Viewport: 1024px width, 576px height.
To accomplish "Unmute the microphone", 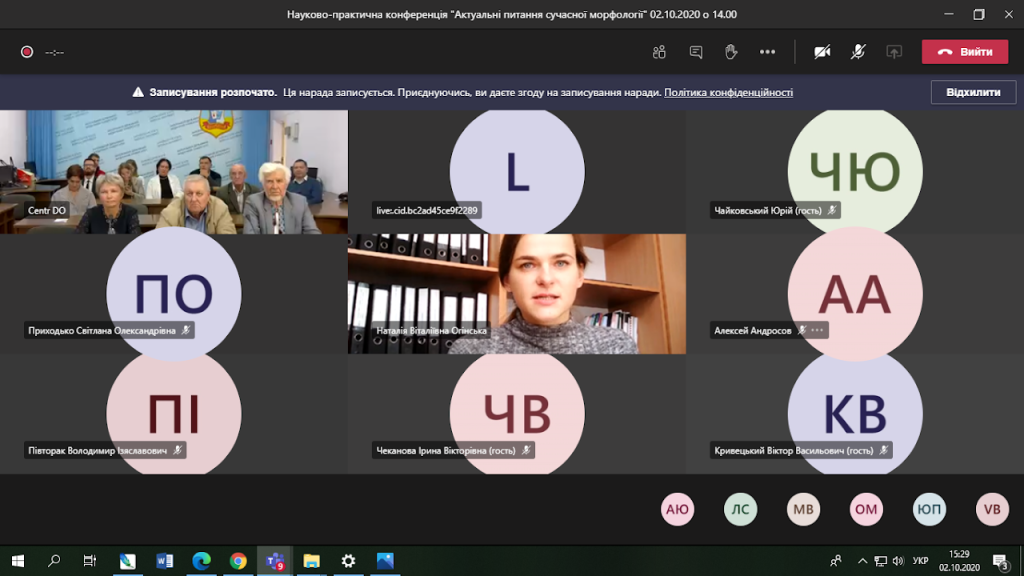I will click(x=858, y=52).
